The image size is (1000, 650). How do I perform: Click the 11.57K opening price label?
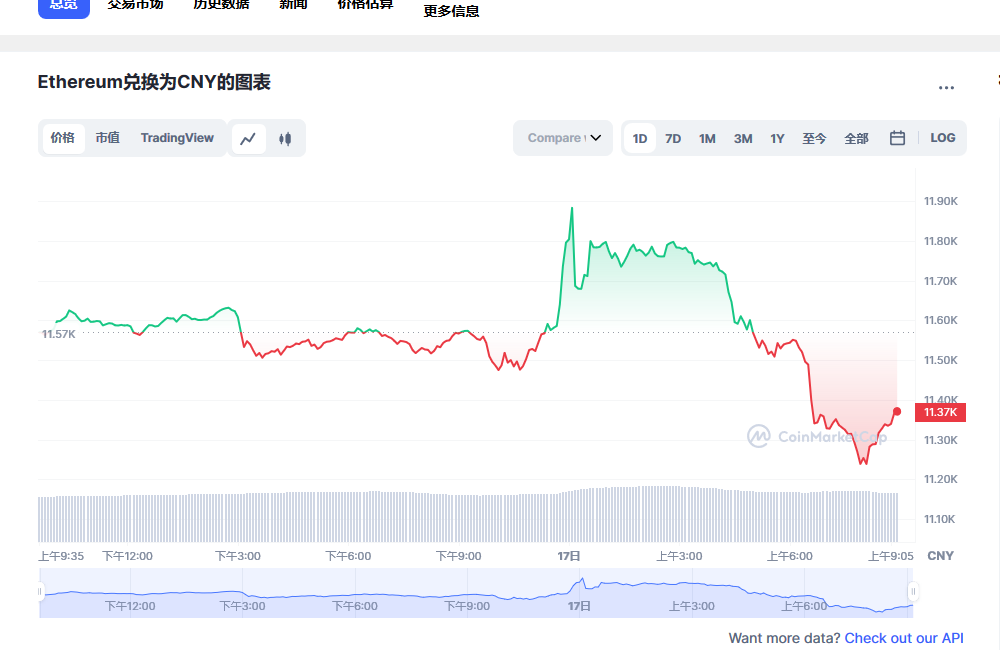59,334
